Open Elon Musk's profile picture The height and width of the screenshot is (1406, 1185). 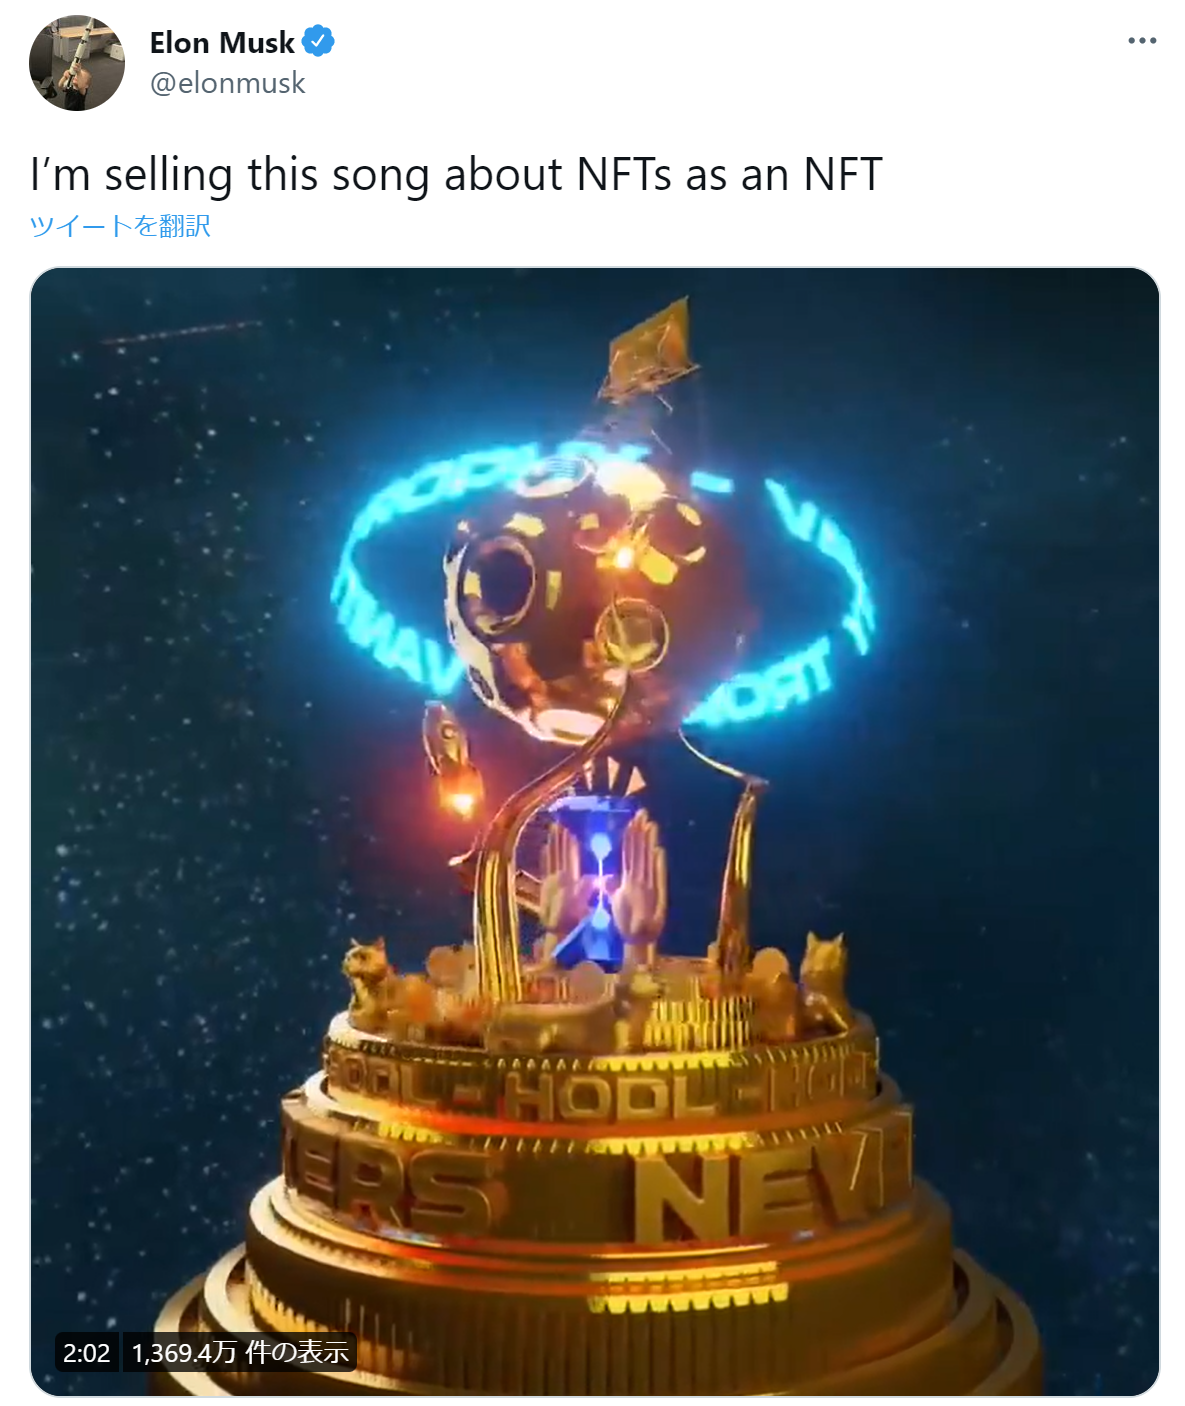tap(77, 63)
